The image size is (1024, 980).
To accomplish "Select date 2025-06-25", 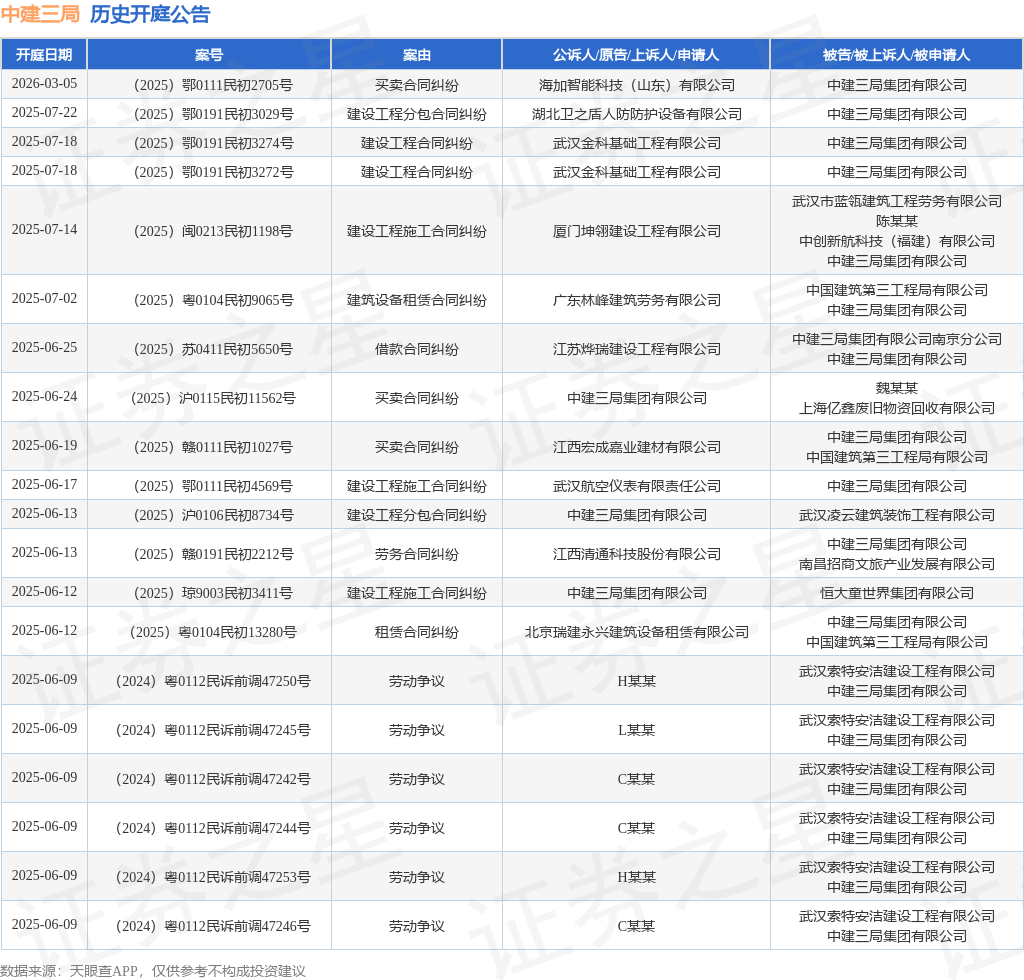I will pos(44,347).
